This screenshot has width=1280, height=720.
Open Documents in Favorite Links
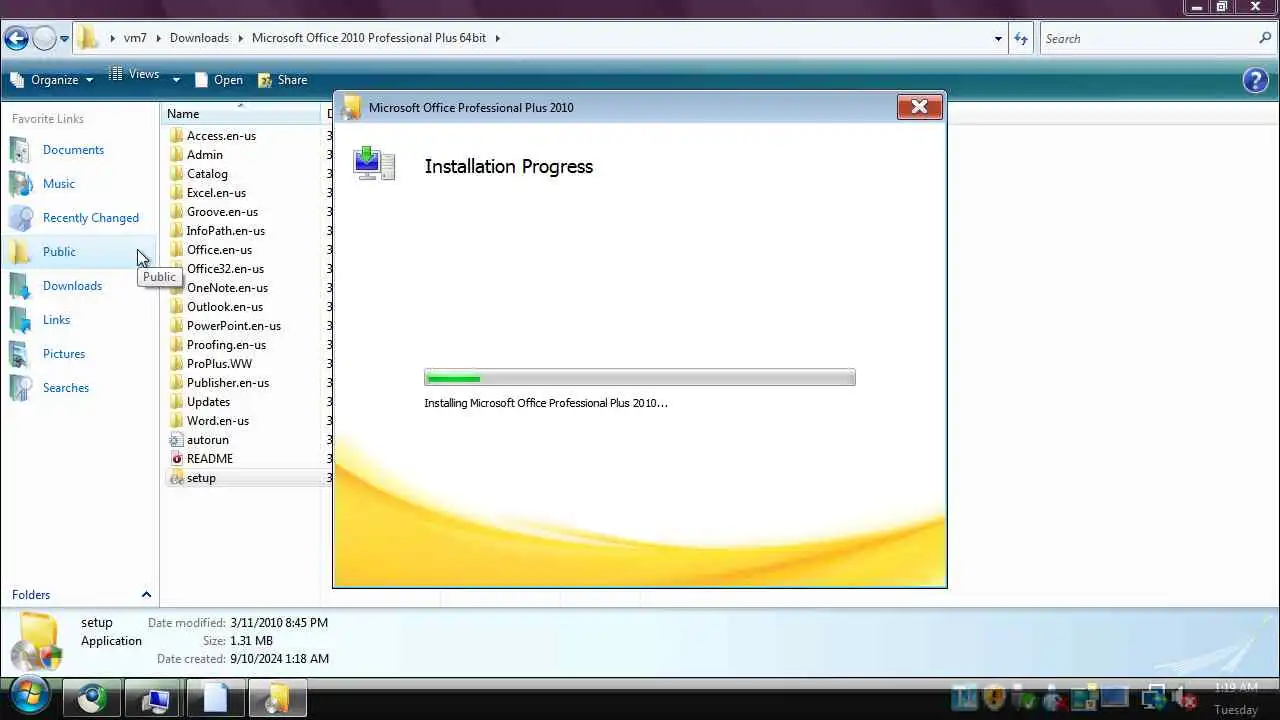(x=73, y=150)
